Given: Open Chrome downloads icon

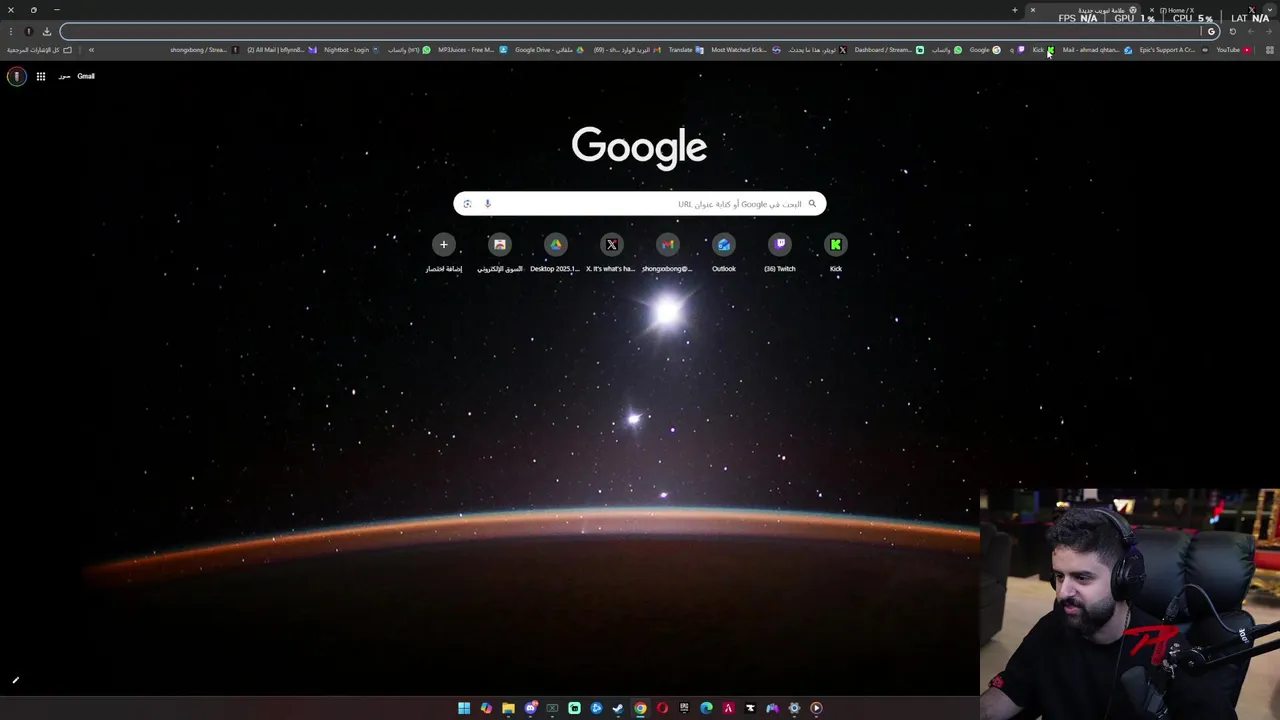Looking at the screenshot, I should (x=46, y=31).
